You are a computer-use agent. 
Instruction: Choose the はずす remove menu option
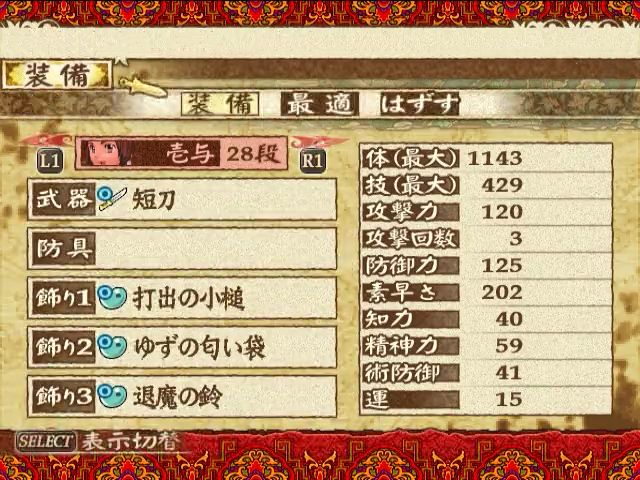[x=420, y=104]
